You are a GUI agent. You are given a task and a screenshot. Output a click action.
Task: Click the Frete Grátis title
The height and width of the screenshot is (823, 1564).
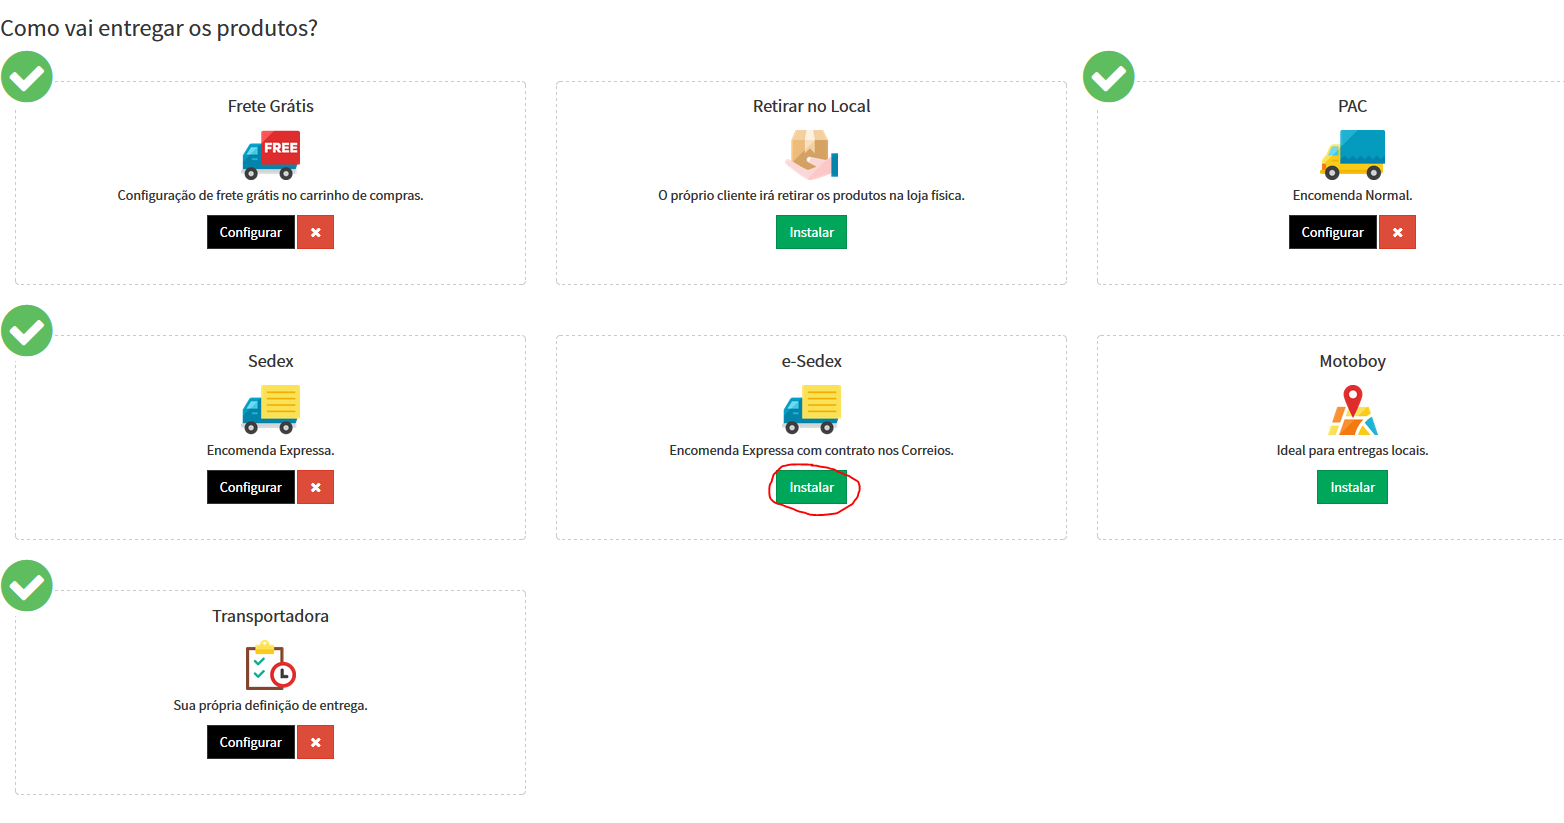pyautogui.click(x=271, y=106)
